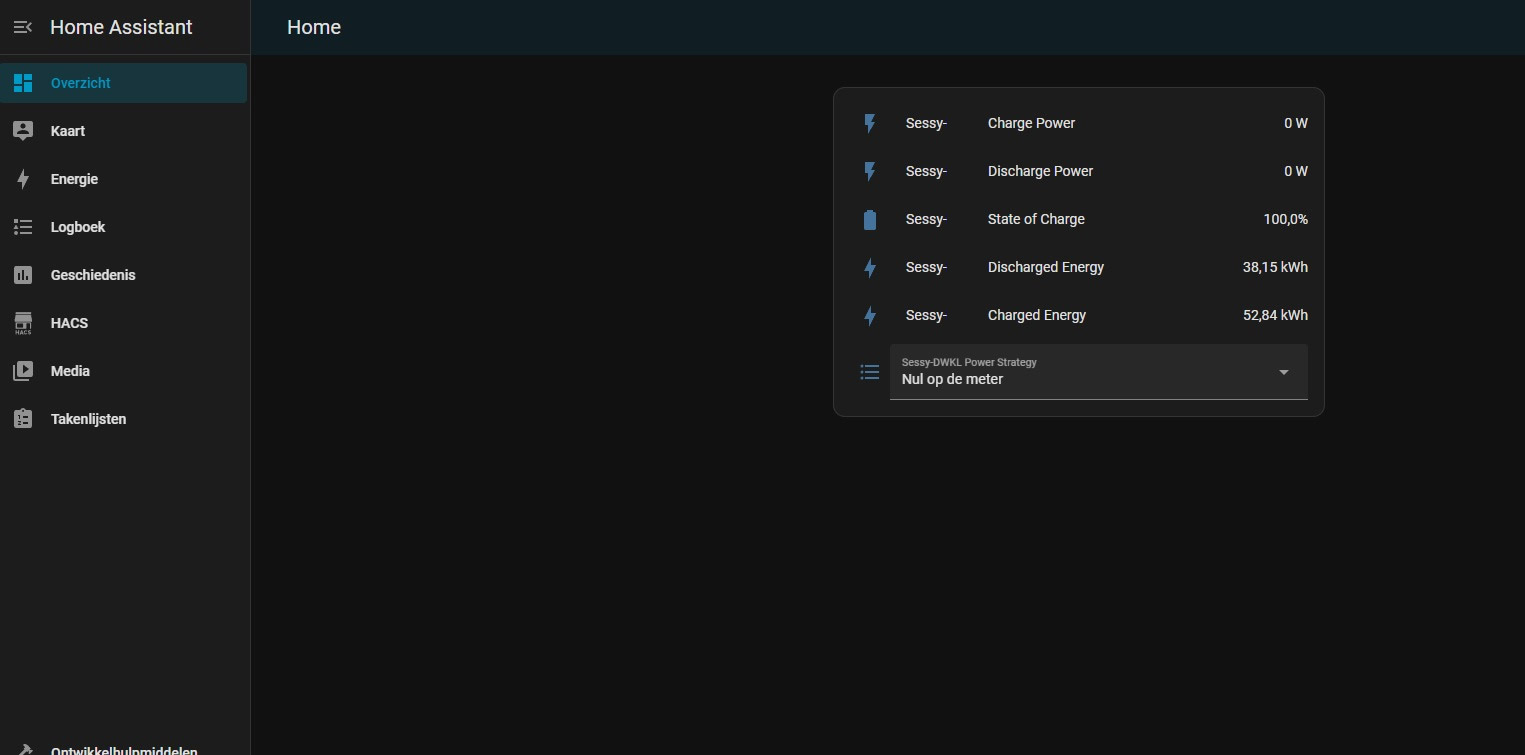Open the Takenlijsten clipboard icon
The height and width of the screenshot is (755, 1525).
click(x=23, y=419)
